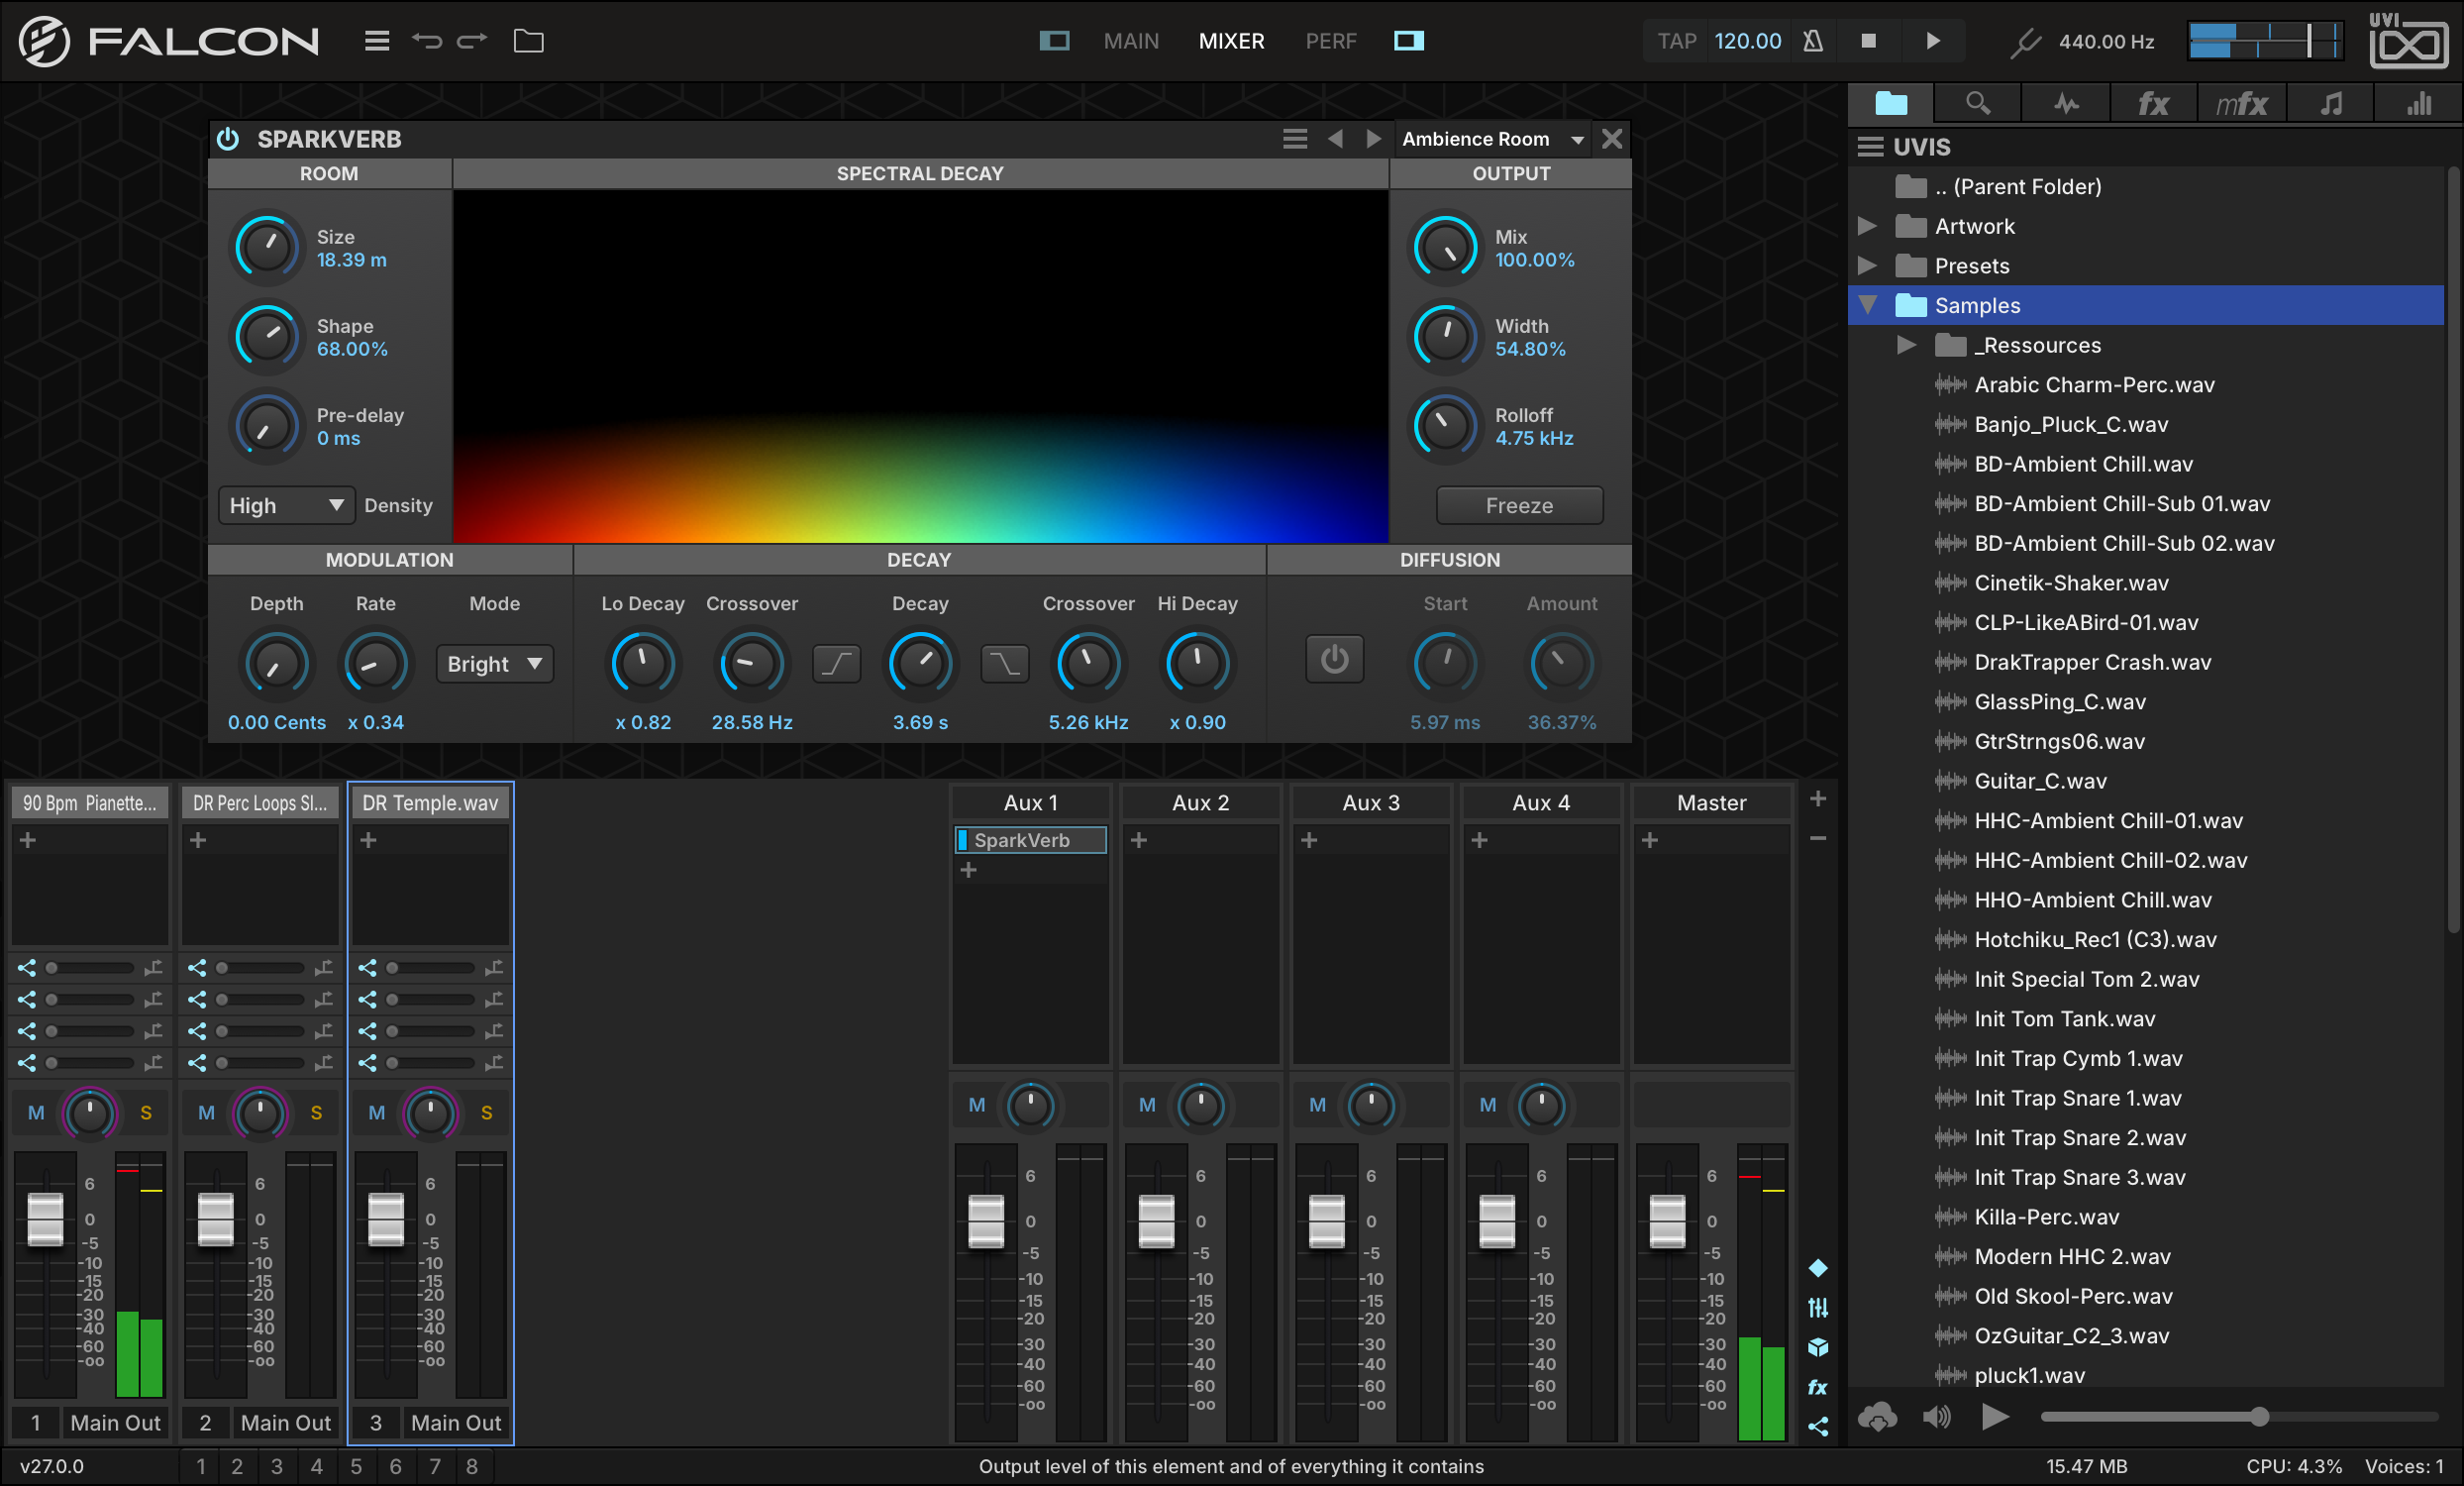Open the Ambience Room preset dropdown
Viewport: 2464px width, 1486px height.
pos(1493,139)
